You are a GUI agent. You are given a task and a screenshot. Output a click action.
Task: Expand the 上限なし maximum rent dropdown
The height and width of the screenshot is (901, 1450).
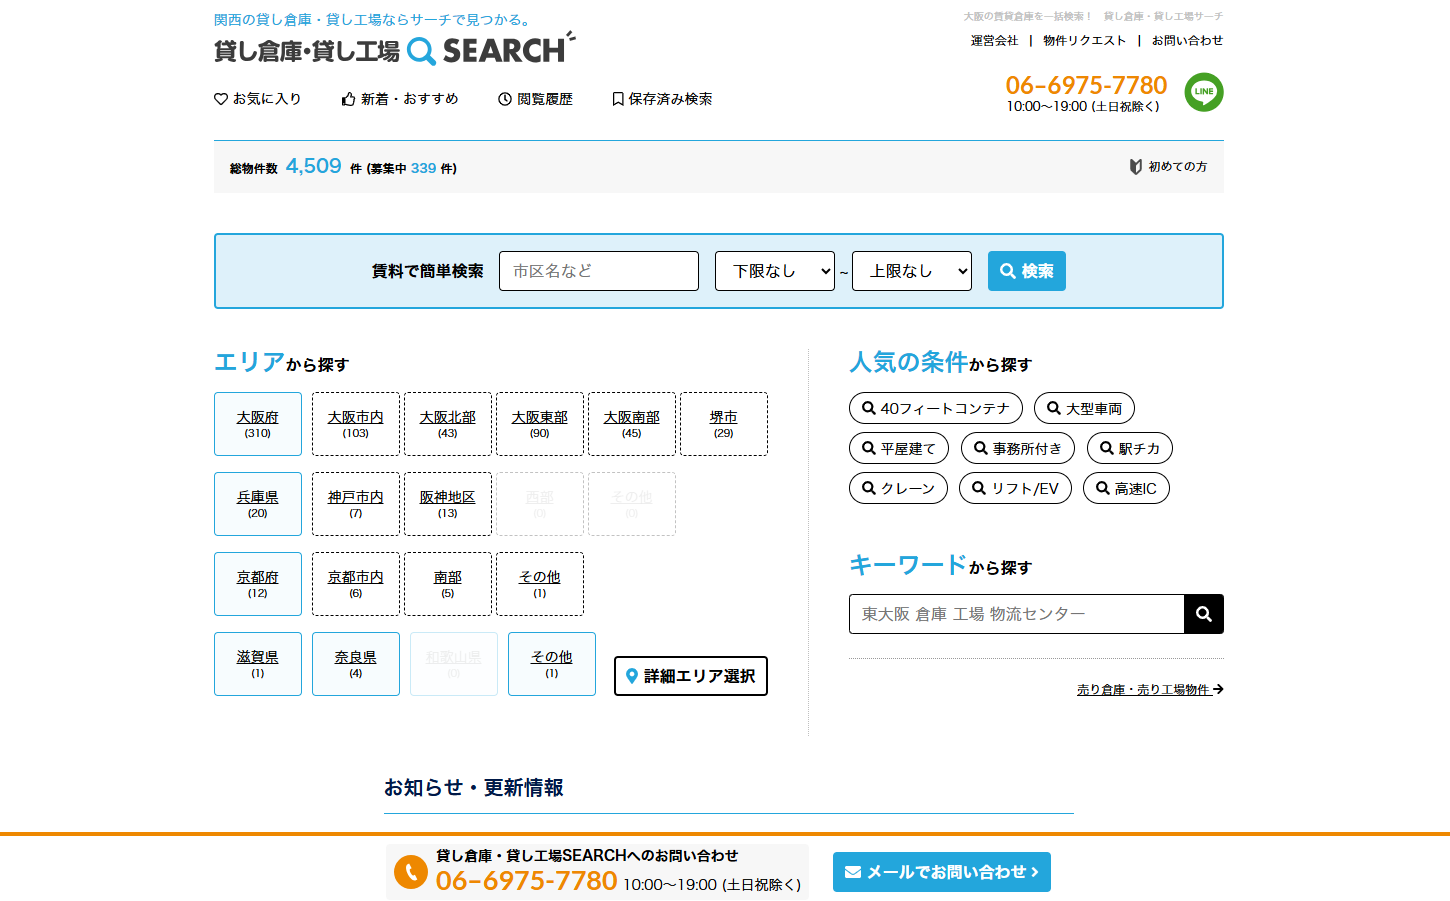(x=911, y=271)
